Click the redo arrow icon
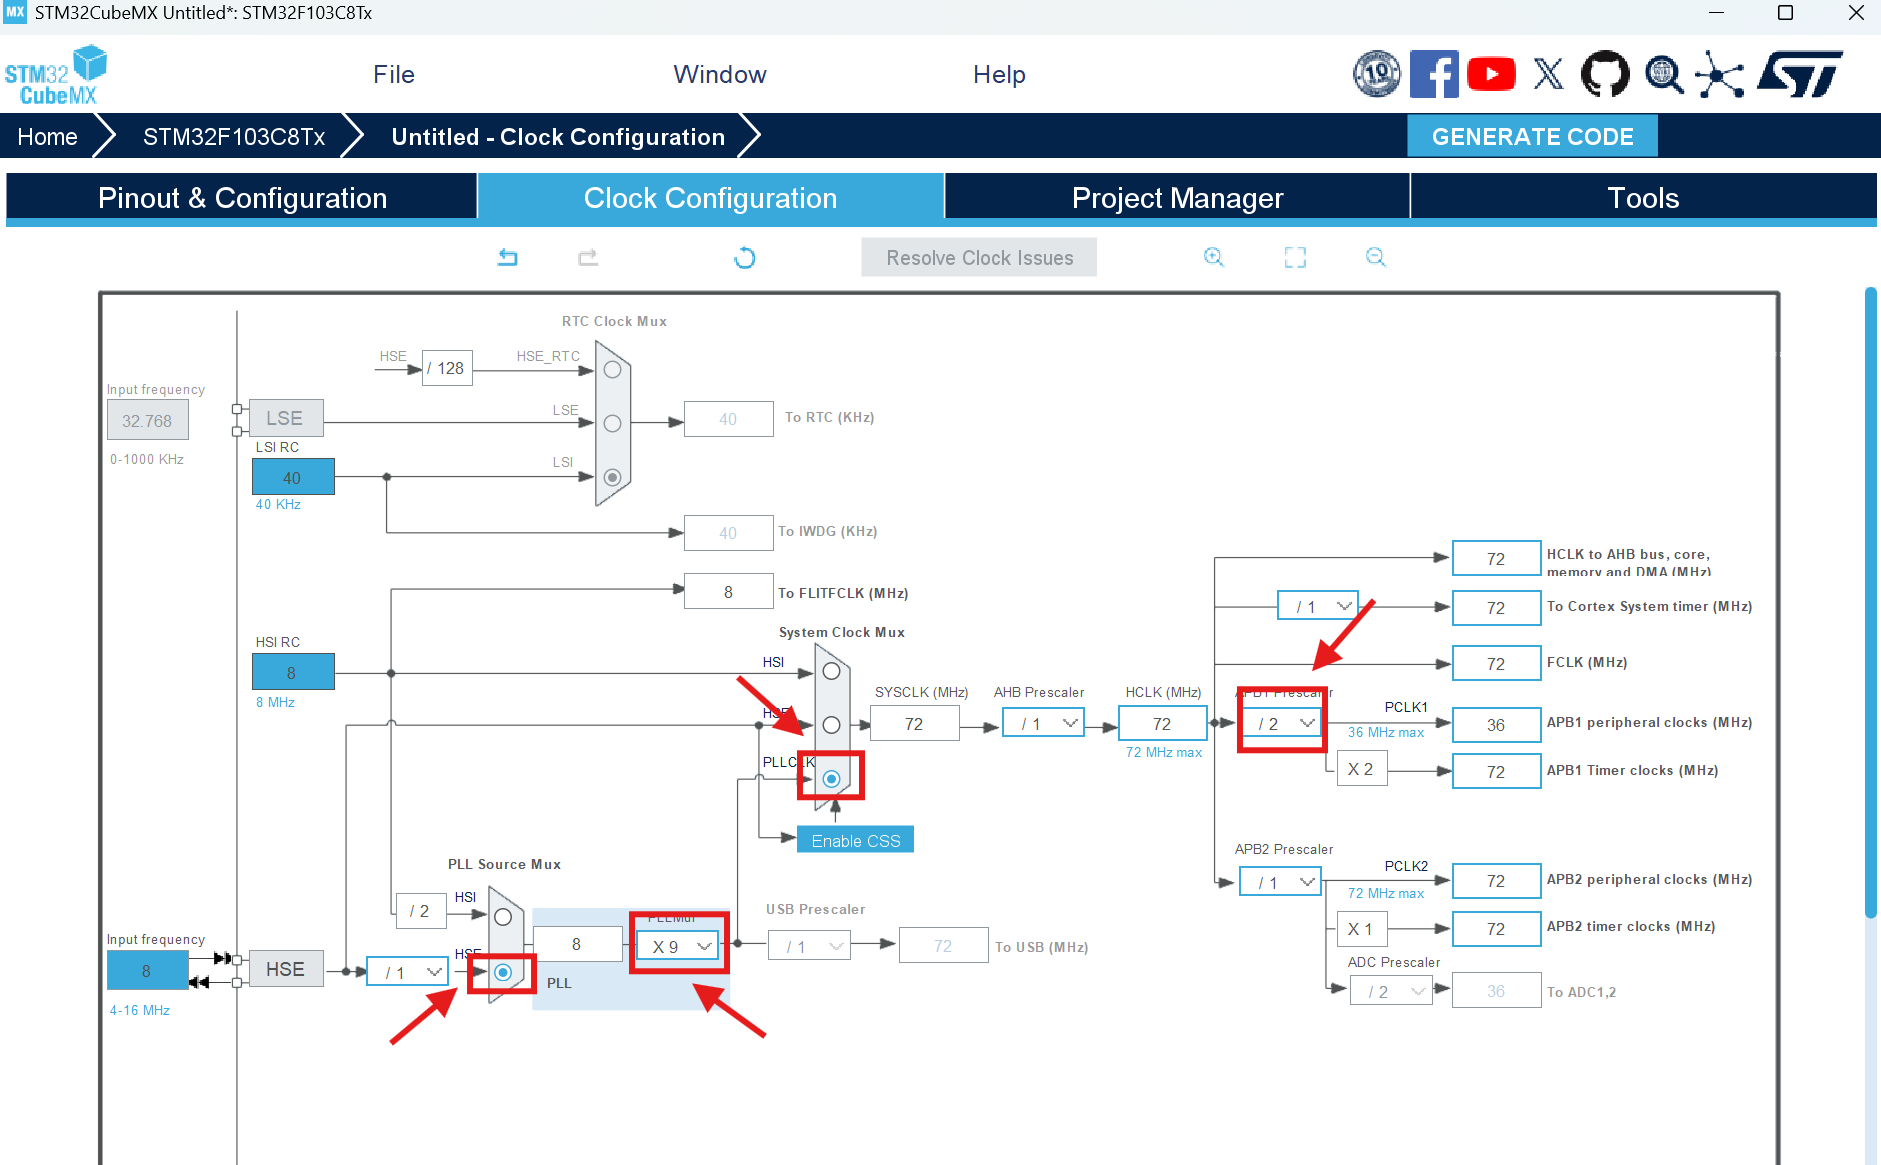1881x1165 pixels. pyautogui.click(x=588, y=258)
